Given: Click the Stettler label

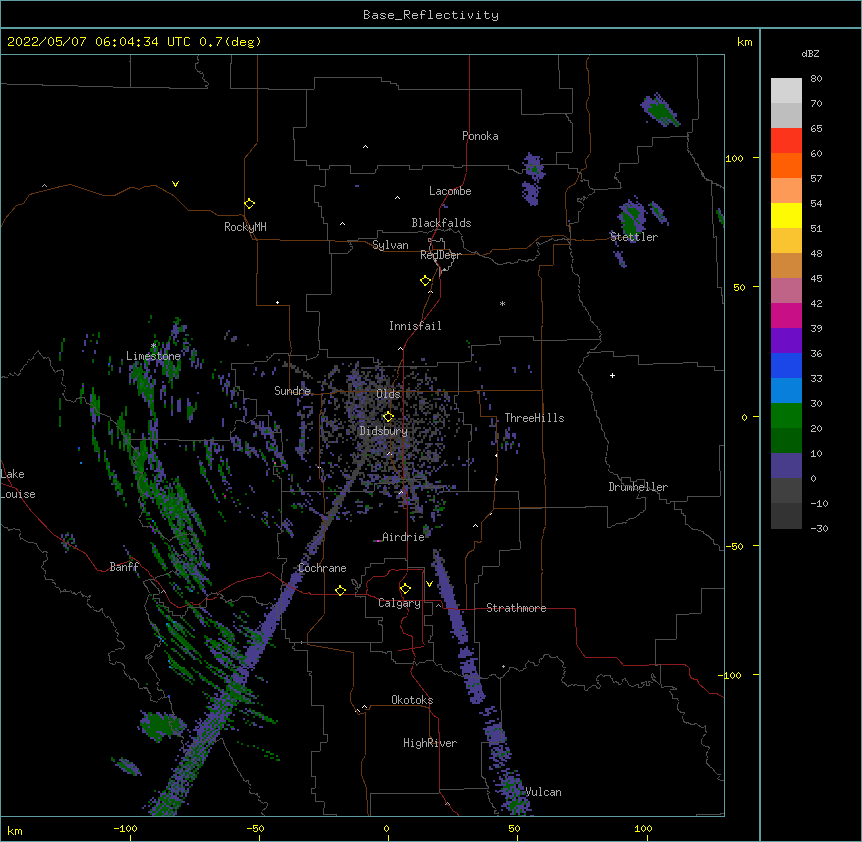Looking at the screenshot, I should pyautogui.click(x=634, y=237).
